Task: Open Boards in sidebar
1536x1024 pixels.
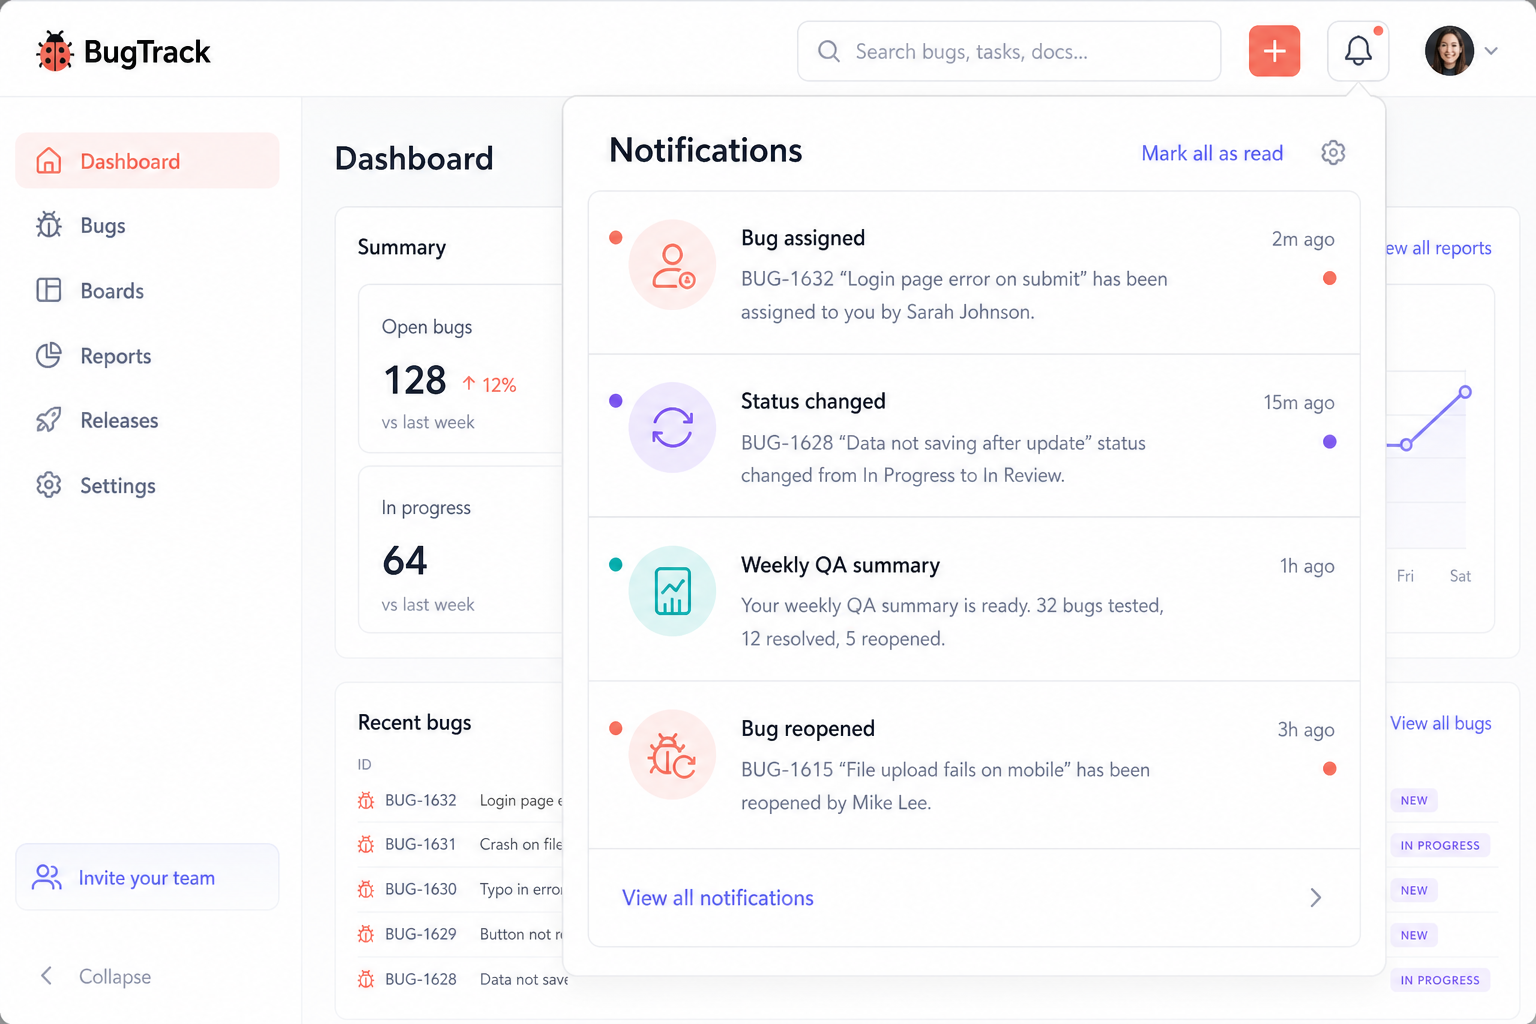Action: pos(147,290)
